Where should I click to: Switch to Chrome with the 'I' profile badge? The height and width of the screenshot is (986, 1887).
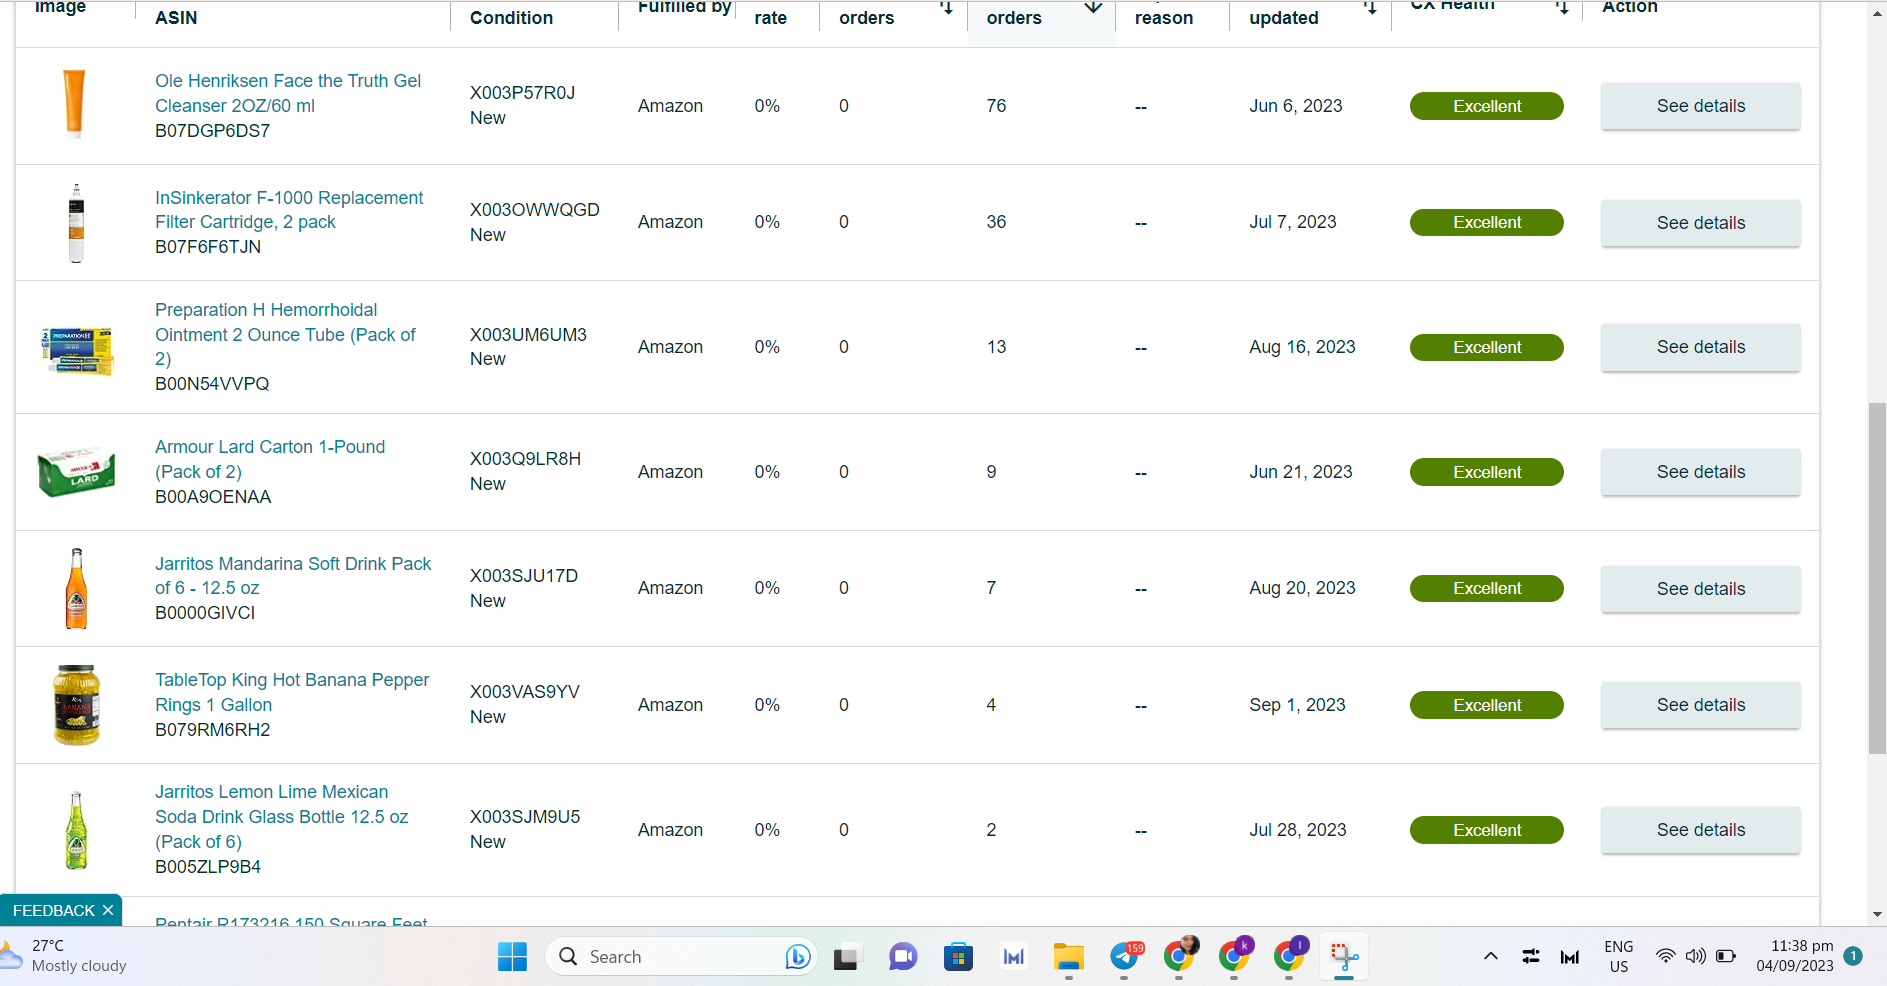point(1291,956)
